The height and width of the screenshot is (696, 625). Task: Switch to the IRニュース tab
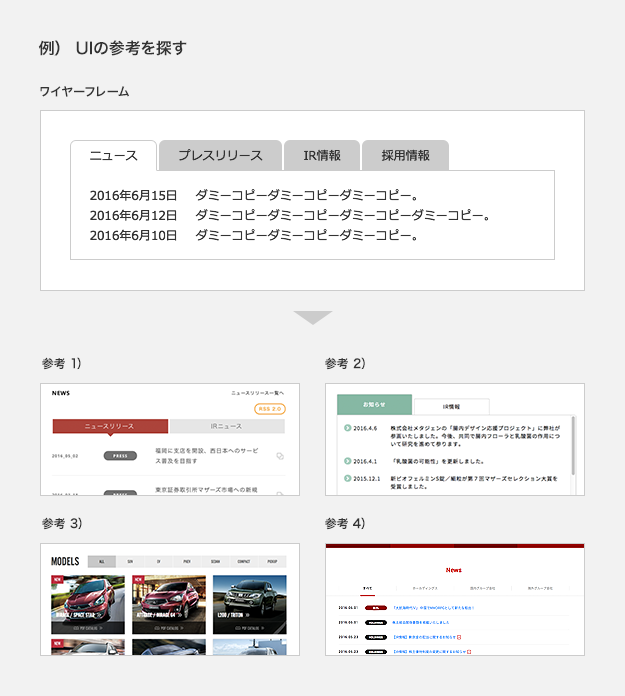click(227, 426)
